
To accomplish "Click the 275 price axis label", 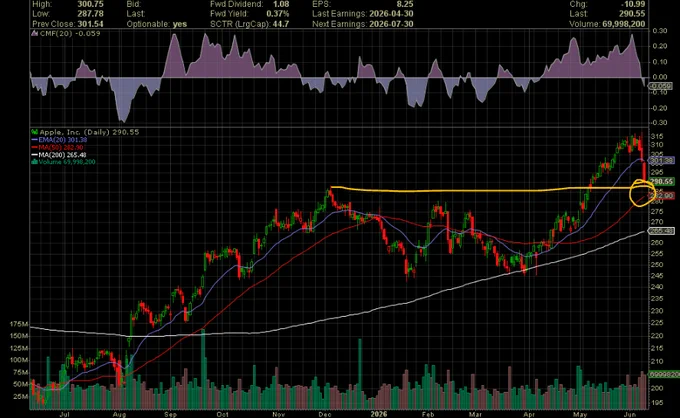I will tap(656, 212).
